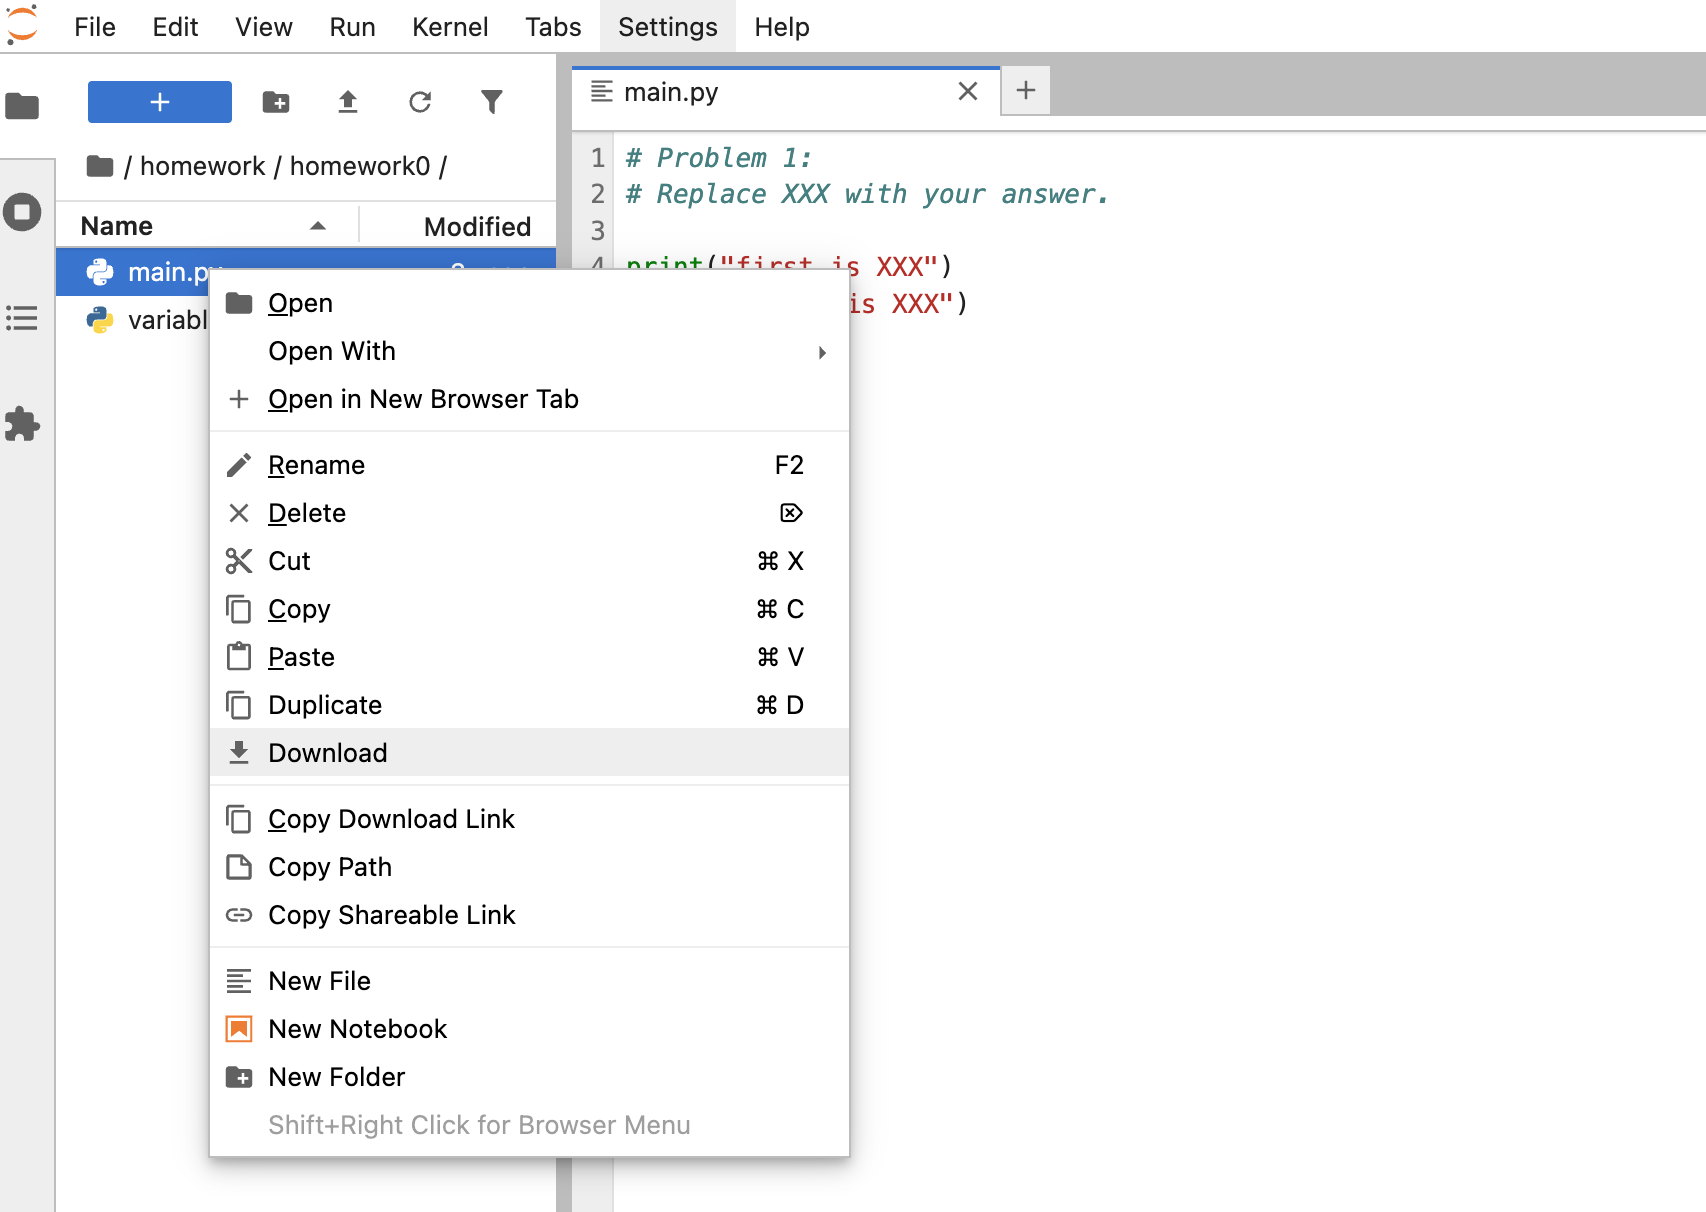
Task: Create a New Notebook from the context menu
Action: [x=357, y=1028]
